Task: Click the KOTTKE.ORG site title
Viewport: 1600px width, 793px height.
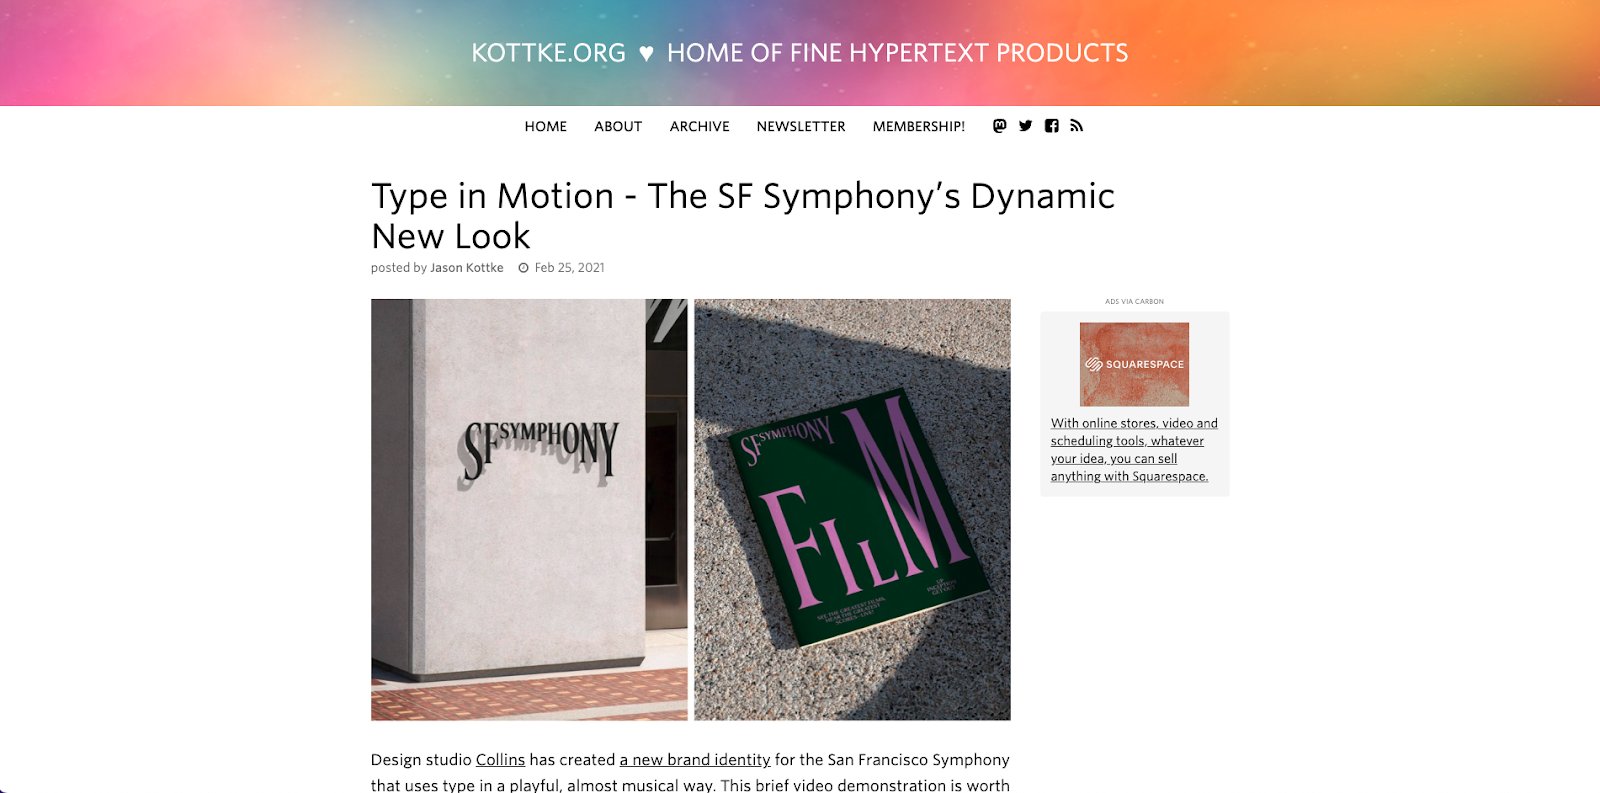Action: click(x=548, y=53)
